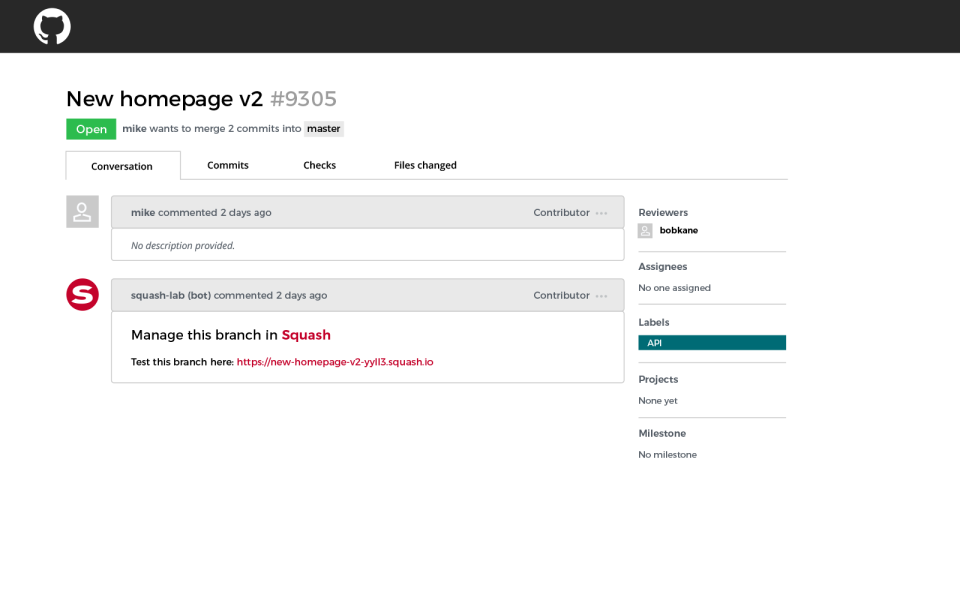Image resolution: width=960 pixels, height=600 pixels.
Task: Click the Milestone section heading
Action: click(662, 433)
